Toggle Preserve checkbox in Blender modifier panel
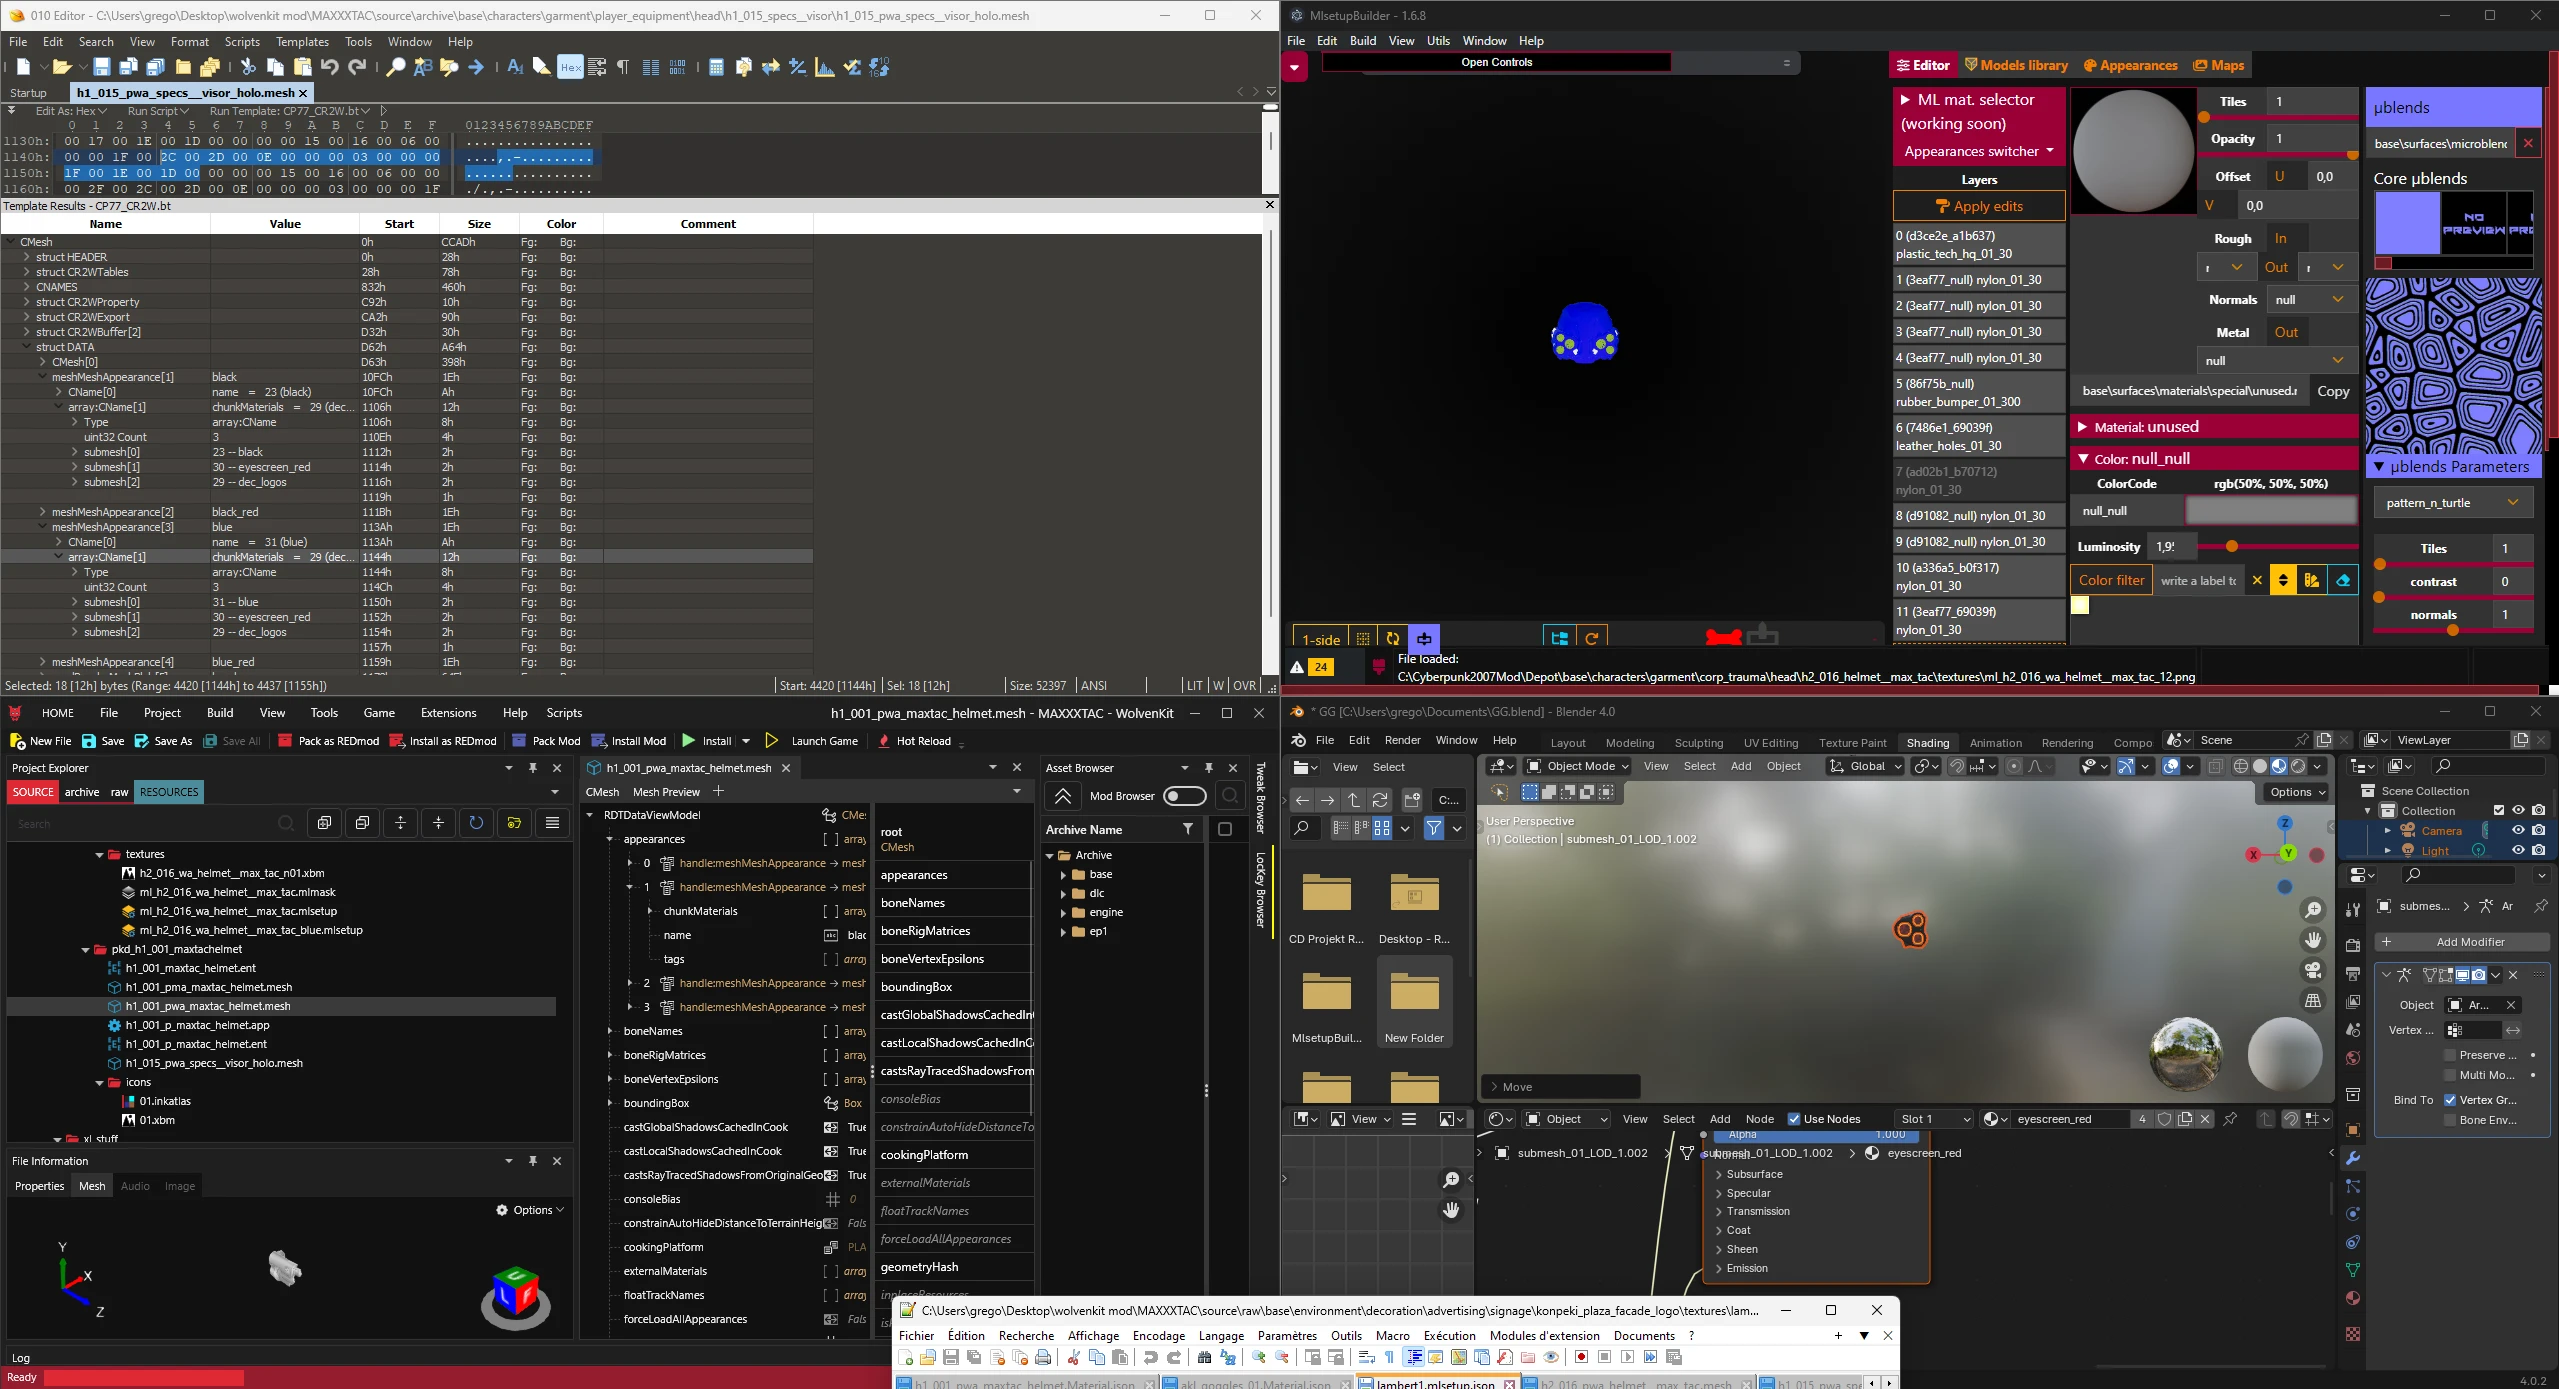The width and height of the screenshot is (2559, 1389). pyautogui.click(x=2450, y=1055)
